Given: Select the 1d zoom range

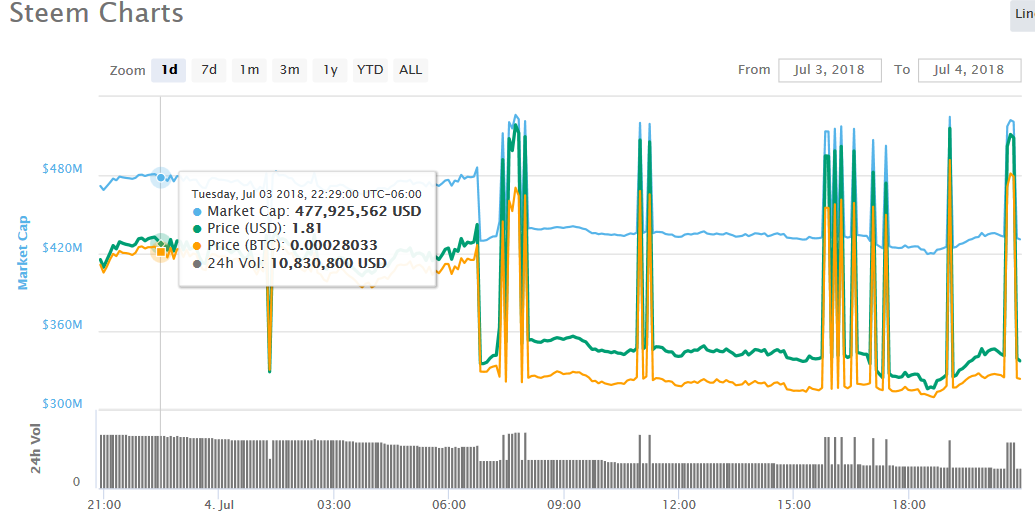Looking at the screenshot, I should pos(169,70).
